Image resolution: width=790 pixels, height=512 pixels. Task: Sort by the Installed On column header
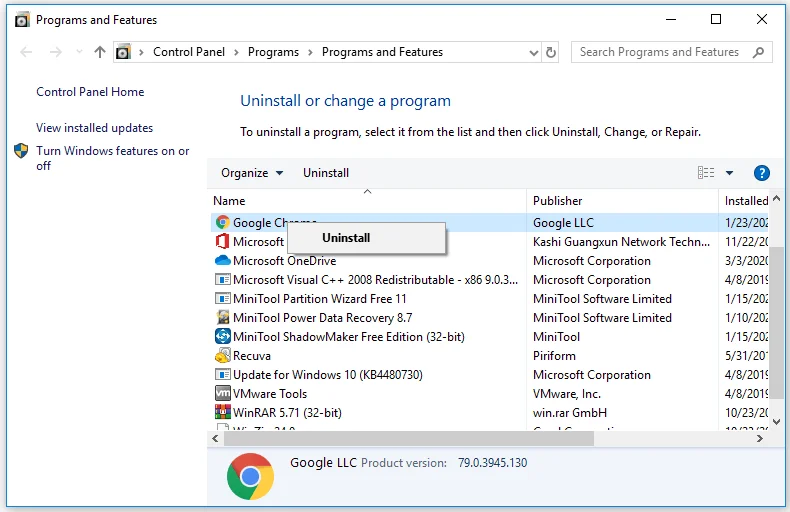point(746,201)
